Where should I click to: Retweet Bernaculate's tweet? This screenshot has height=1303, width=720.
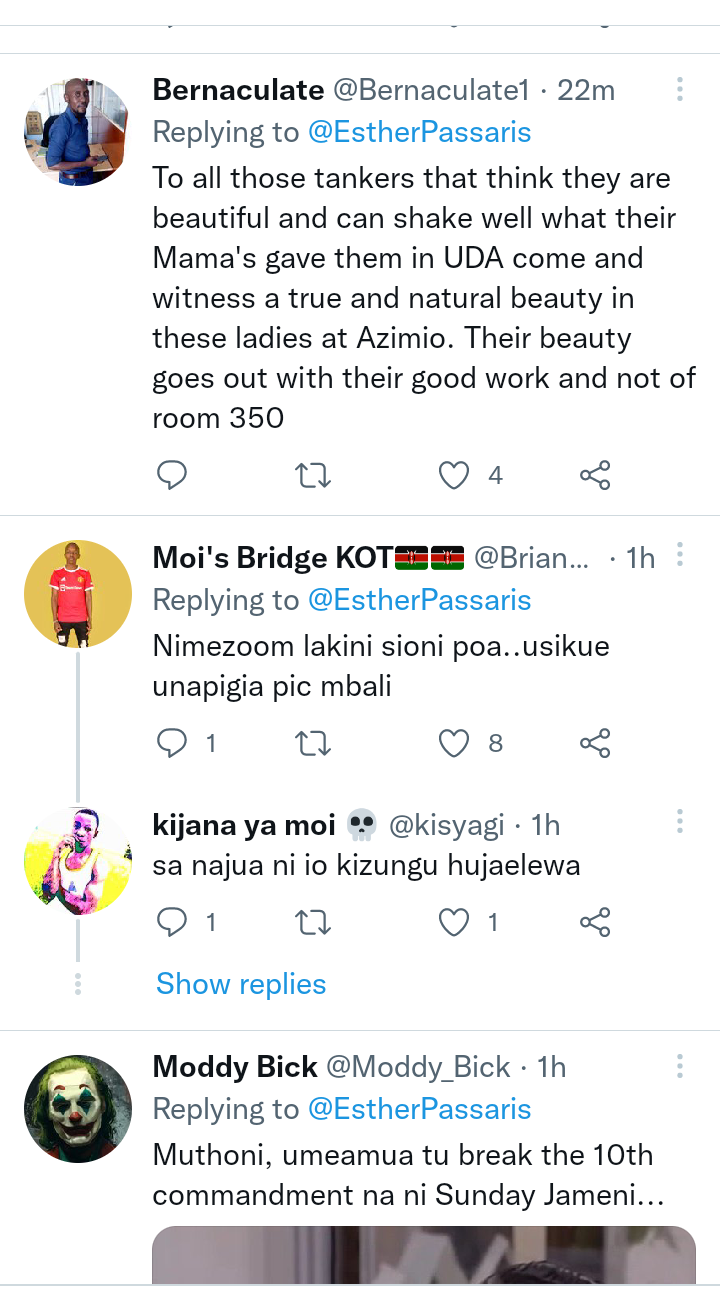click(x=314, y=475)
